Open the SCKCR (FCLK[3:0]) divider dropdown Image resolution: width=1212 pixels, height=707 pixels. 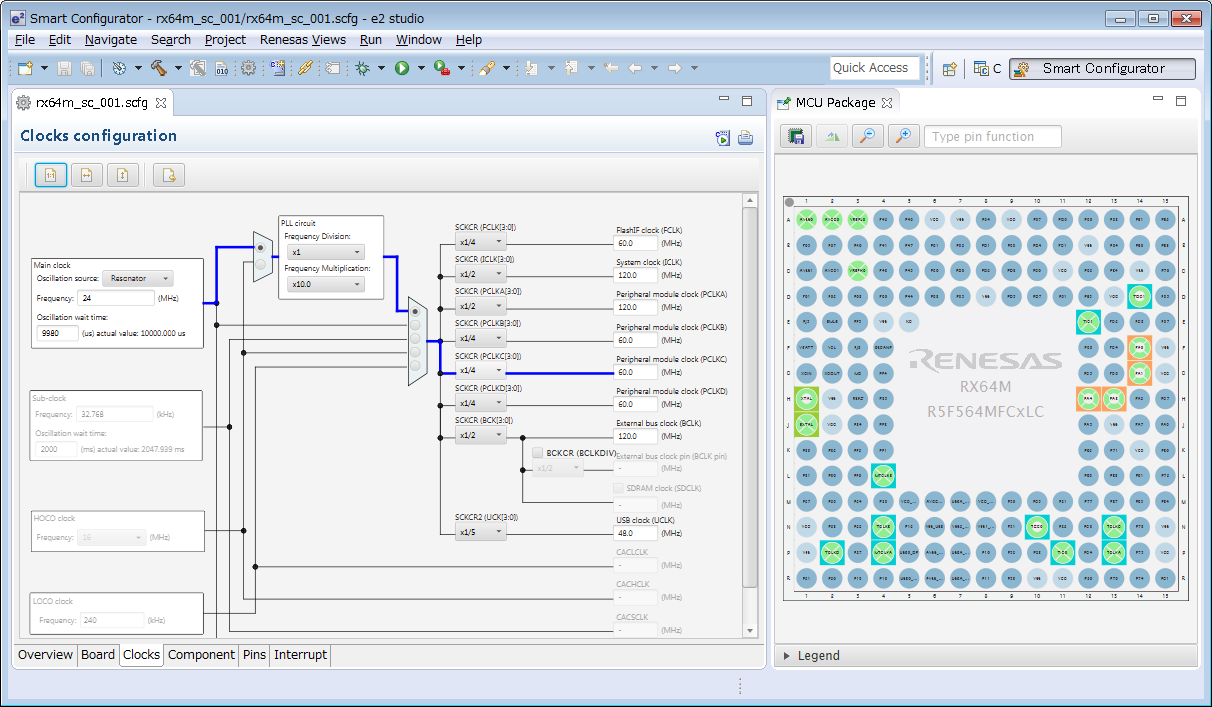tap(481, 242)
